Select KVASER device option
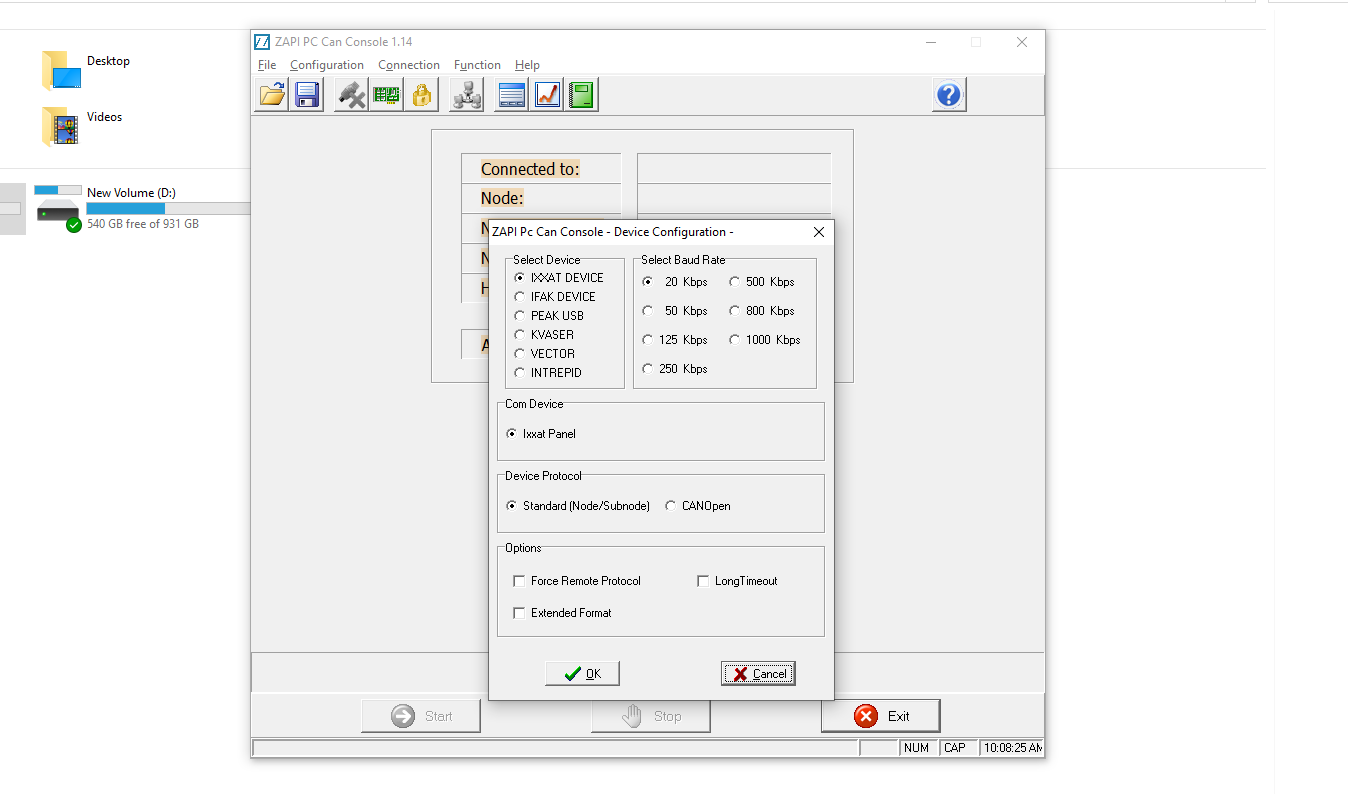This screenshot has height=794, width=1348. click(x=544, y=335)
